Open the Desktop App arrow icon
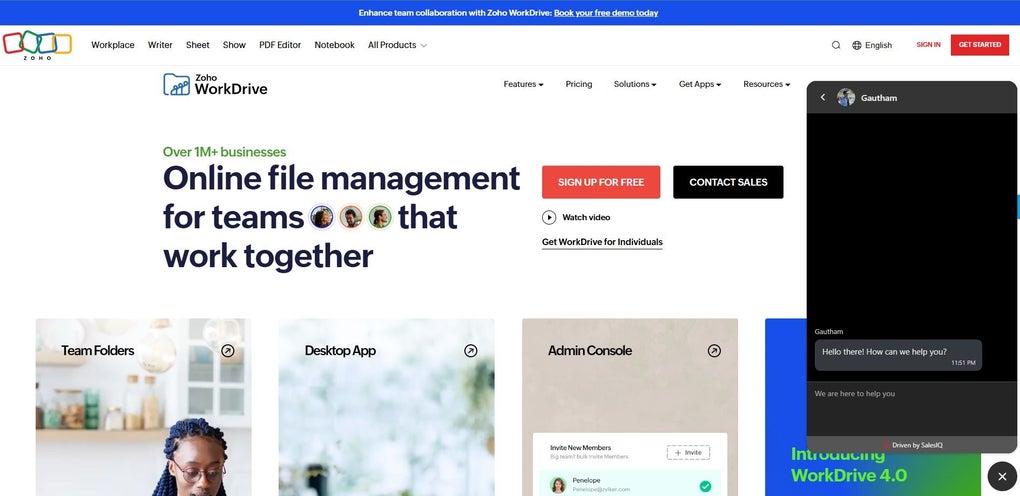Viewport: 1020px width, 496px height. click(x=471, y=351)
